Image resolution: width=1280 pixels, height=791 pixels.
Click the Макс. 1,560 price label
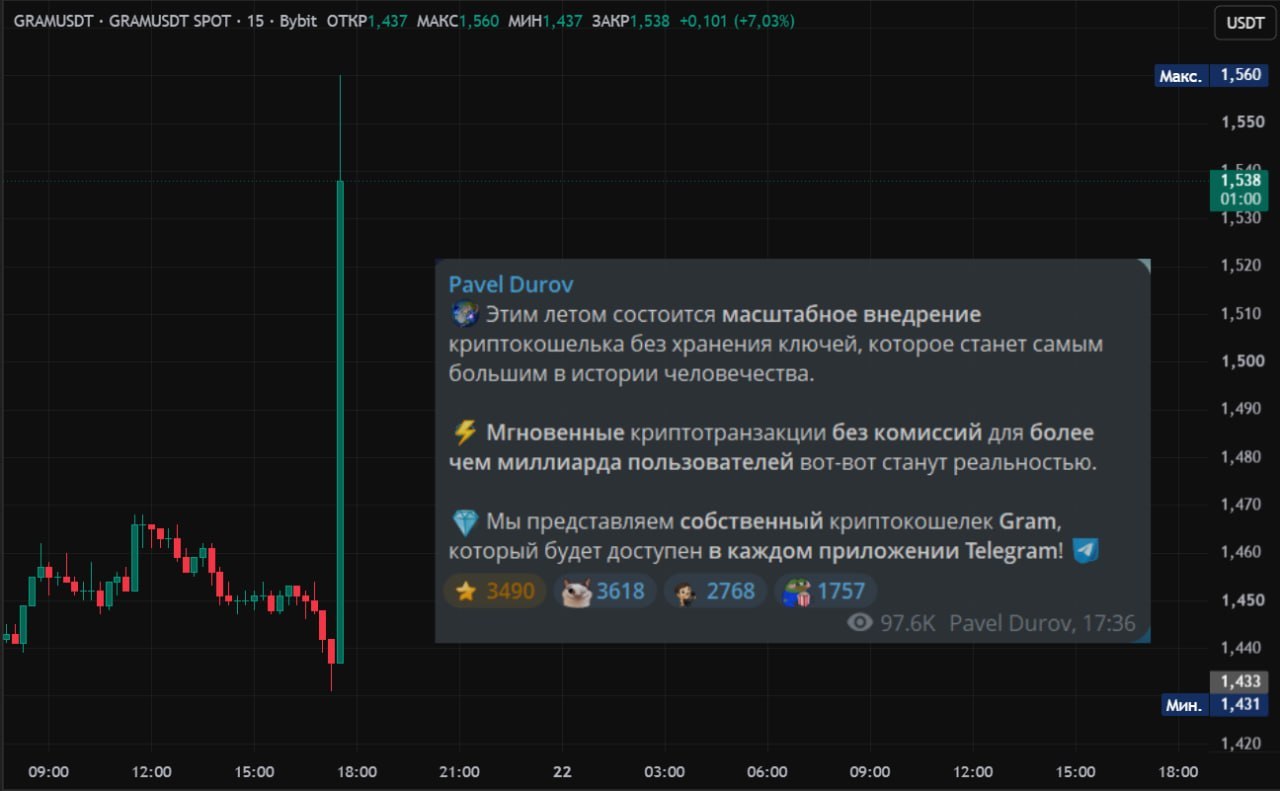coord(1212,75)
